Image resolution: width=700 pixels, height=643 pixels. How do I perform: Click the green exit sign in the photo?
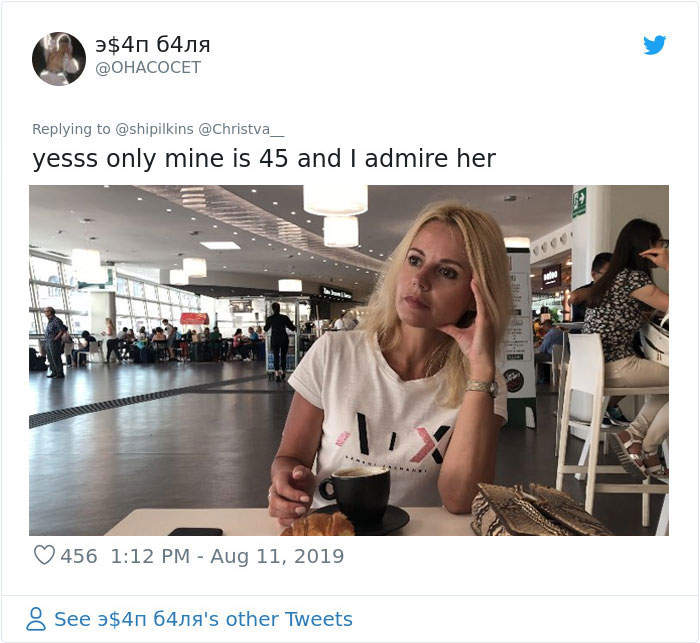(x=579, y=202)
